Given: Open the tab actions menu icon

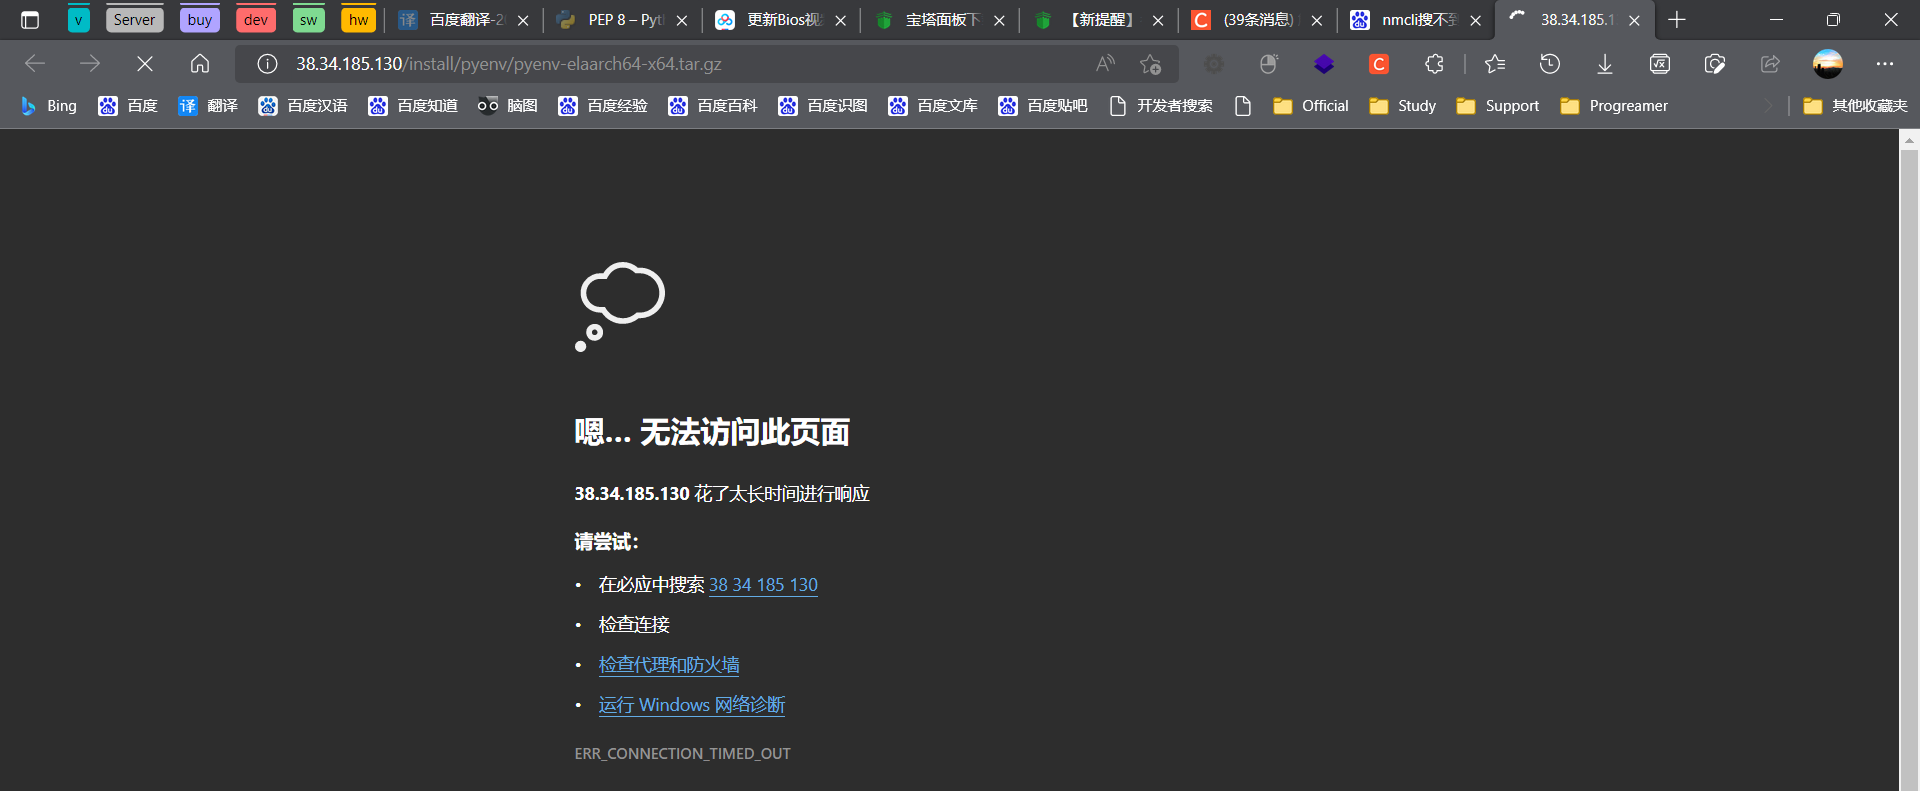Looking at the screenshot, I should point(30,20).
